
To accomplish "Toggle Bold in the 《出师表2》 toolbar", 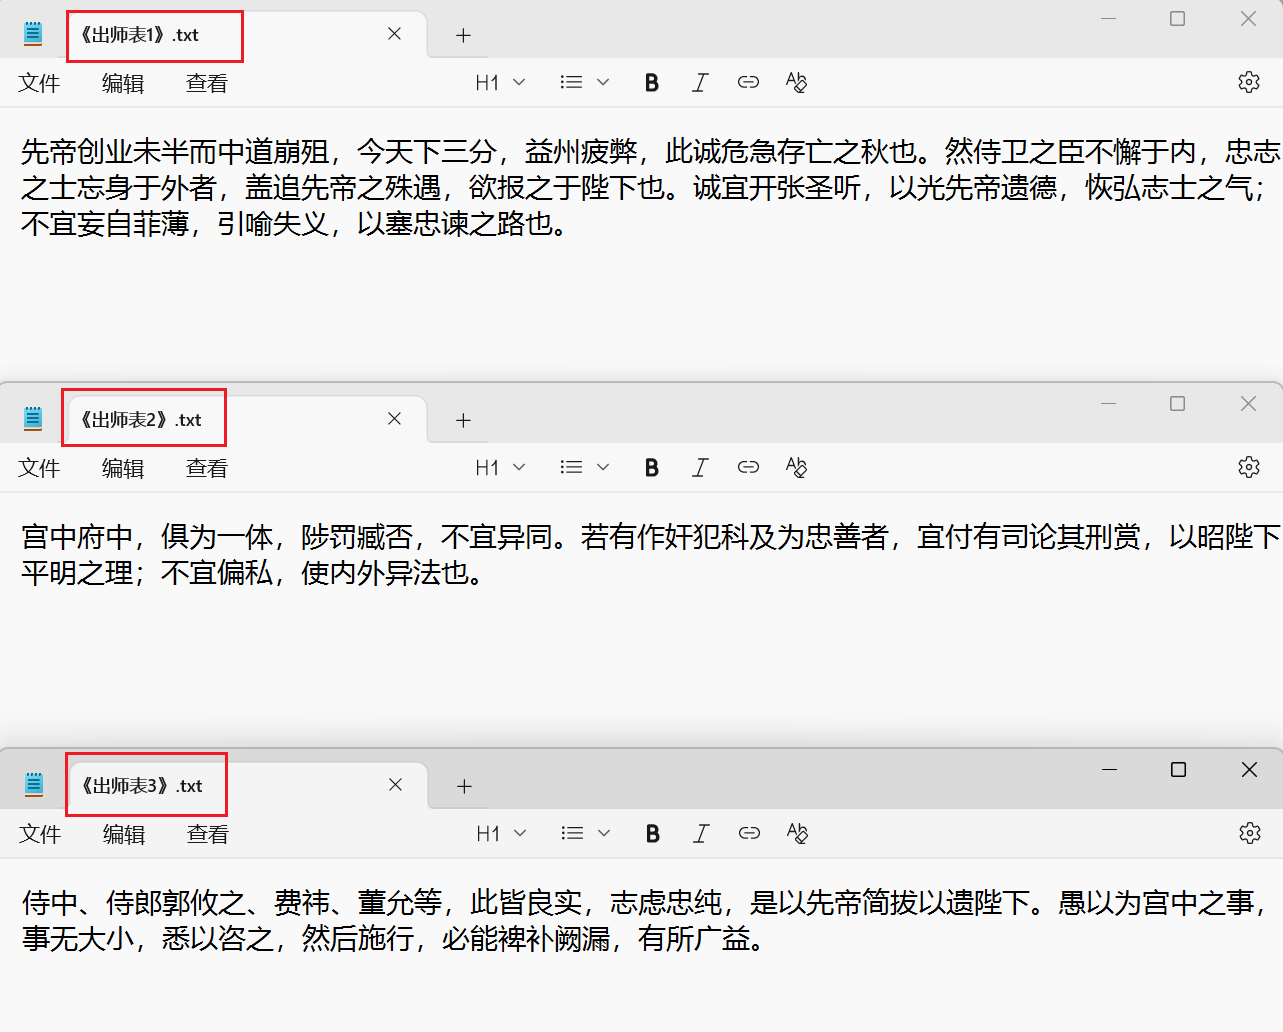I will tap(651, 467).
